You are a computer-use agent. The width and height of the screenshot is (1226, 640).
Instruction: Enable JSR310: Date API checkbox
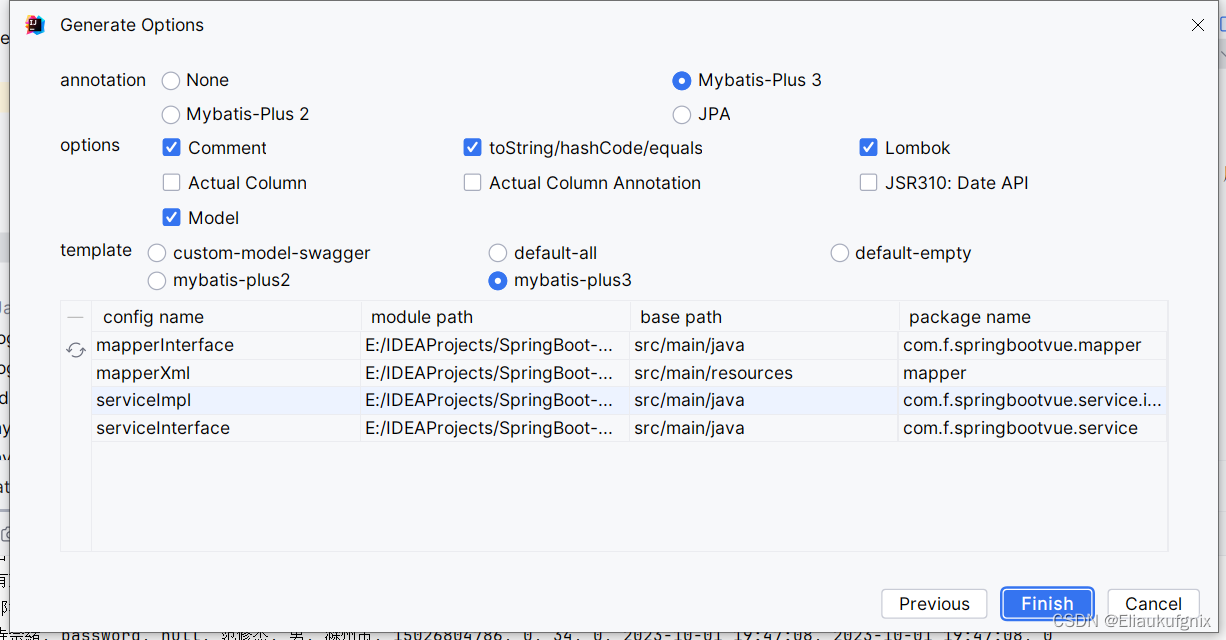click(x=868, y=183)
